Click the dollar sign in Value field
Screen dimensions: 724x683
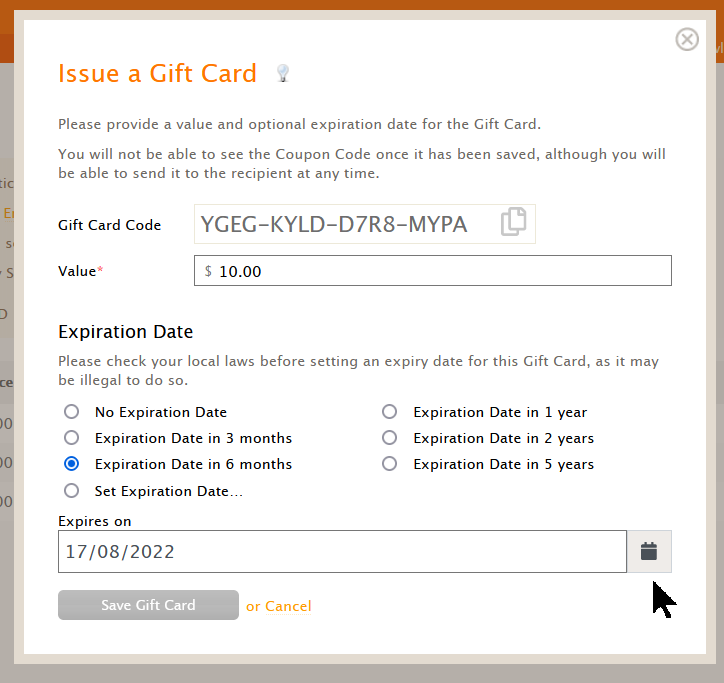pyautogui.click(x=208, y=271)
